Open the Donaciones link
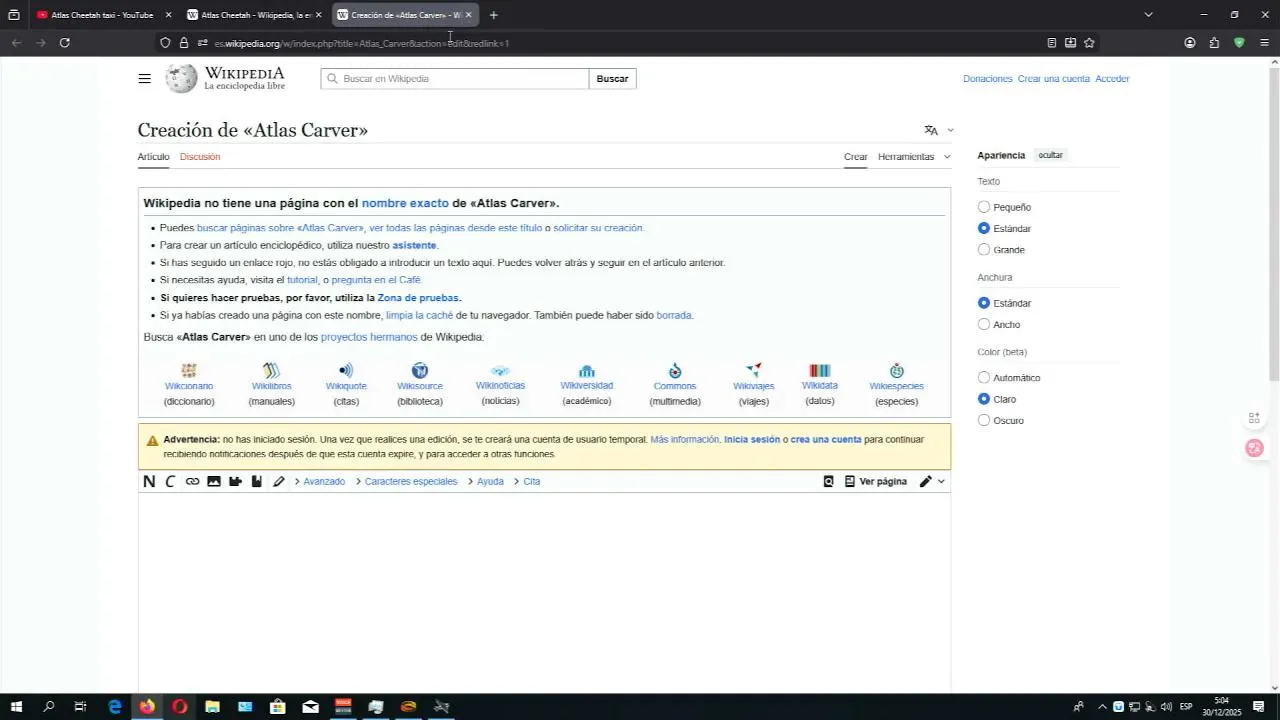Image resolution: width=1280 pixels, height=720 pixels. [x=988, y=79]
